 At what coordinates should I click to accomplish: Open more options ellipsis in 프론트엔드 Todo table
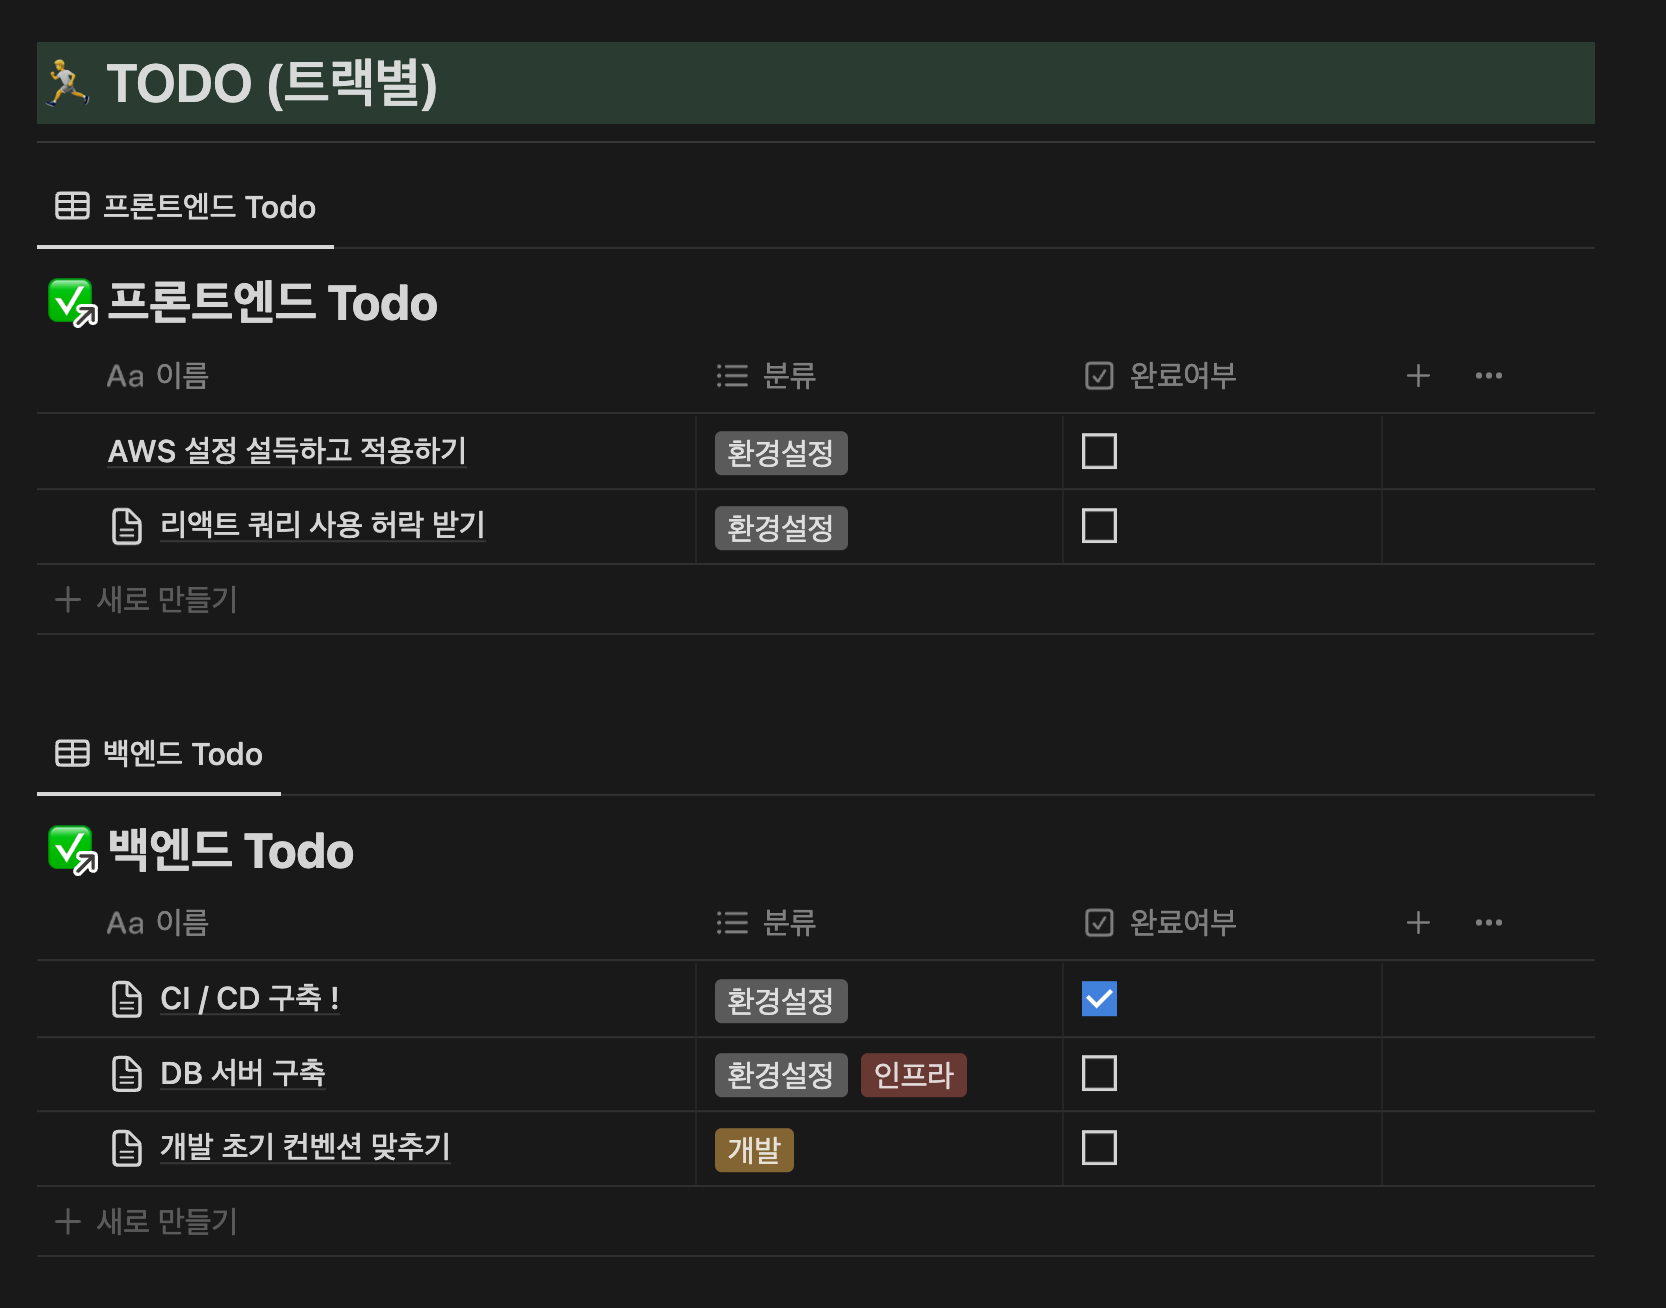coord(1488,376)
